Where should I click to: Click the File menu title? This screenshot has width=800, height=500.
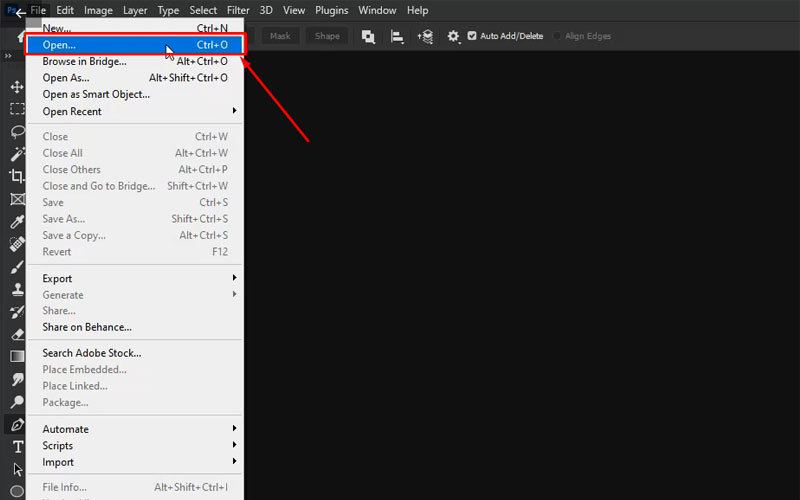click(38, 10)
